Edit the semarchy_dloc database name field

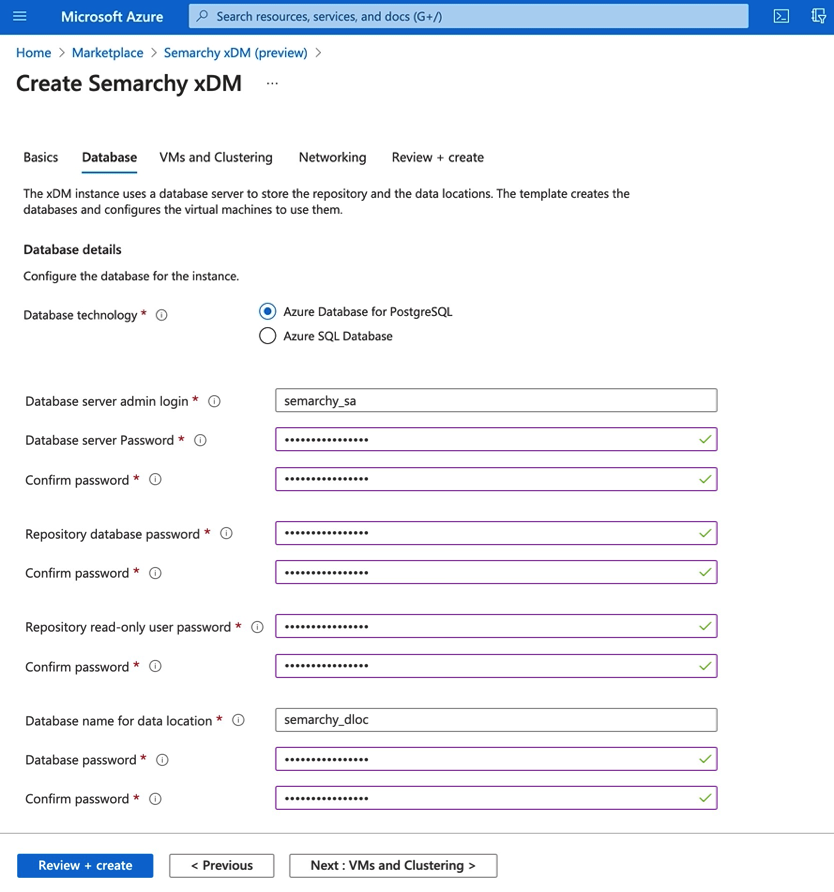tap(496, 719)
